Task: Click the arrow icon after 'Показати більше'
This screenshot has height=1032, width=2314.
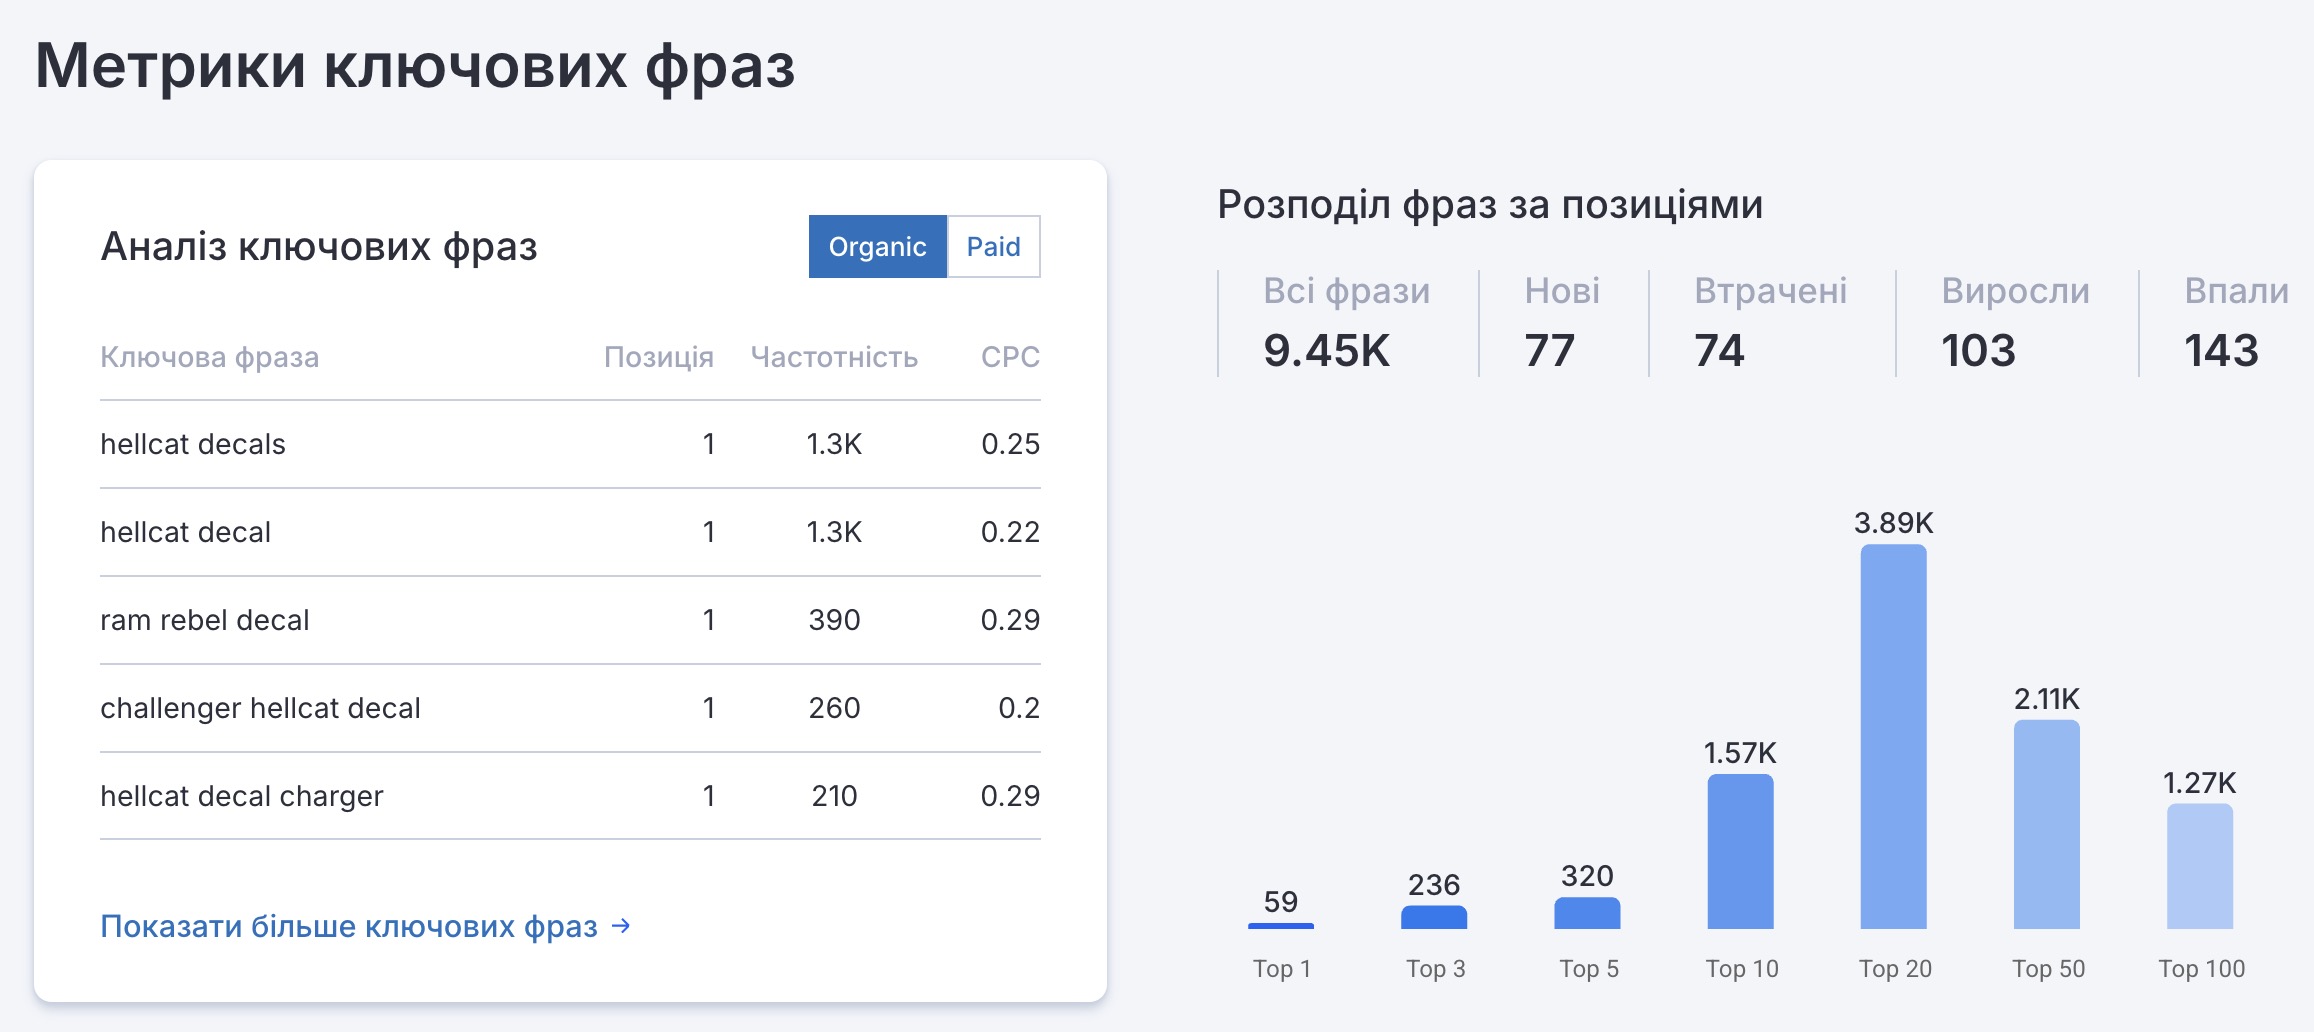Action: point(621,926)
